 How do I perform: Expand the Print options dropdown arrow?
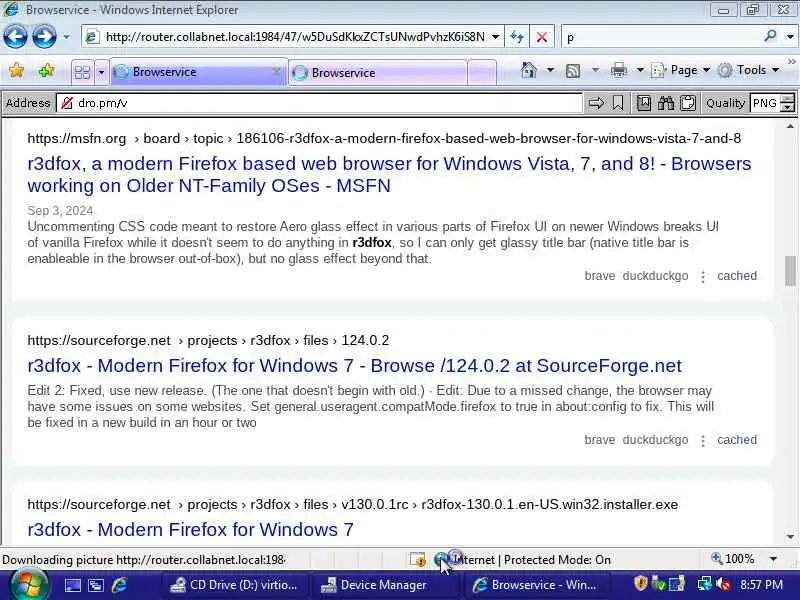point(640,70)
